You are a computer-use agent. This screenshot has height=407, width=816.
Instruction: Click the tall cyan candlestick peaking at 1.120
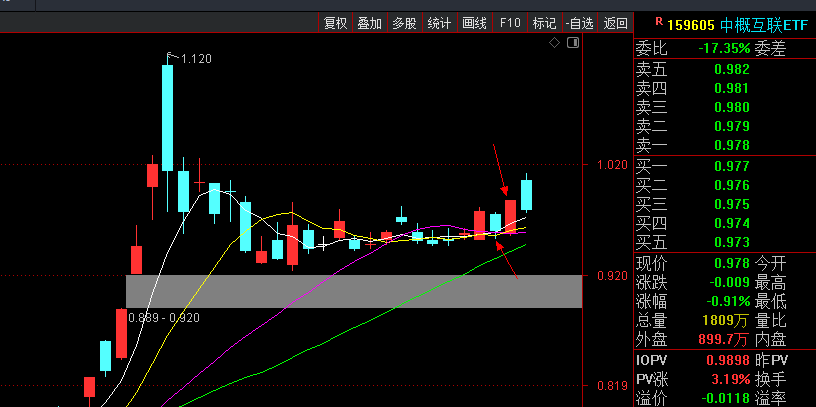168,118
